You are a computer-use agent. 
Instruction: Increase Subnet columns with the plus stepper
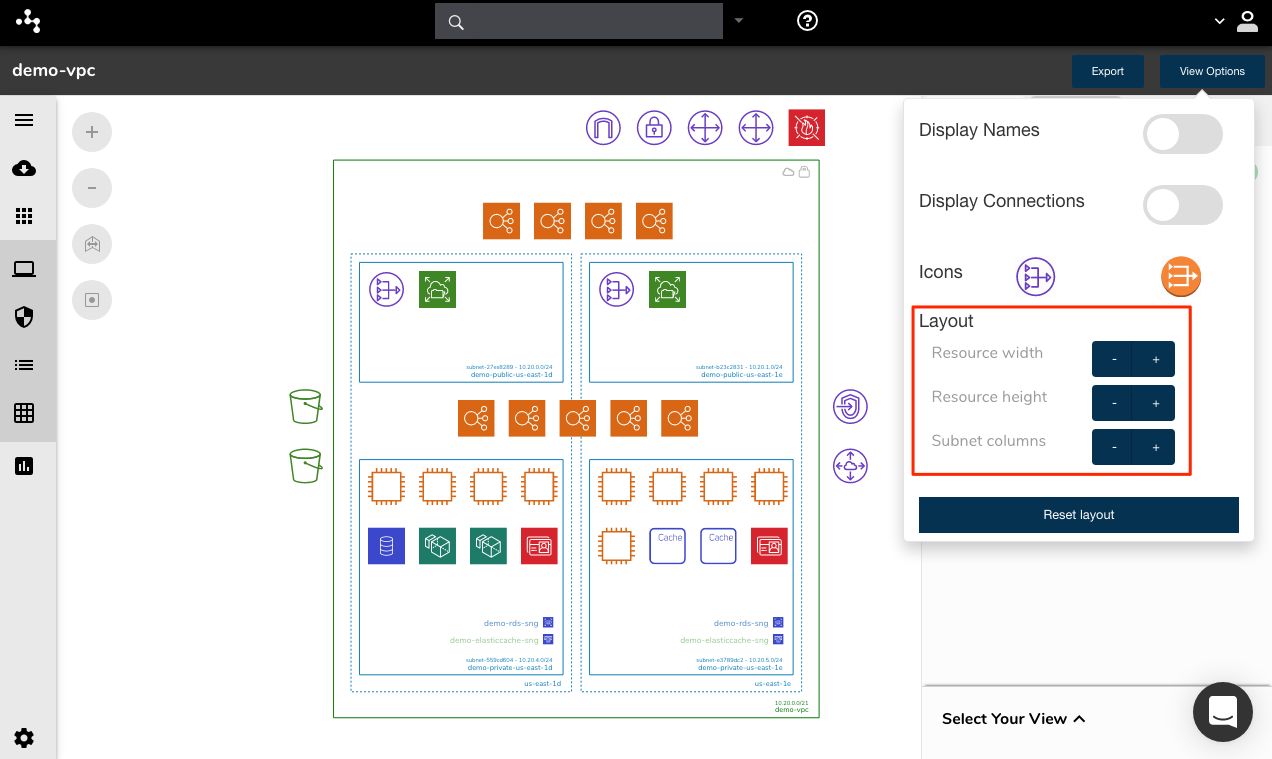(x=1155, y=447)
